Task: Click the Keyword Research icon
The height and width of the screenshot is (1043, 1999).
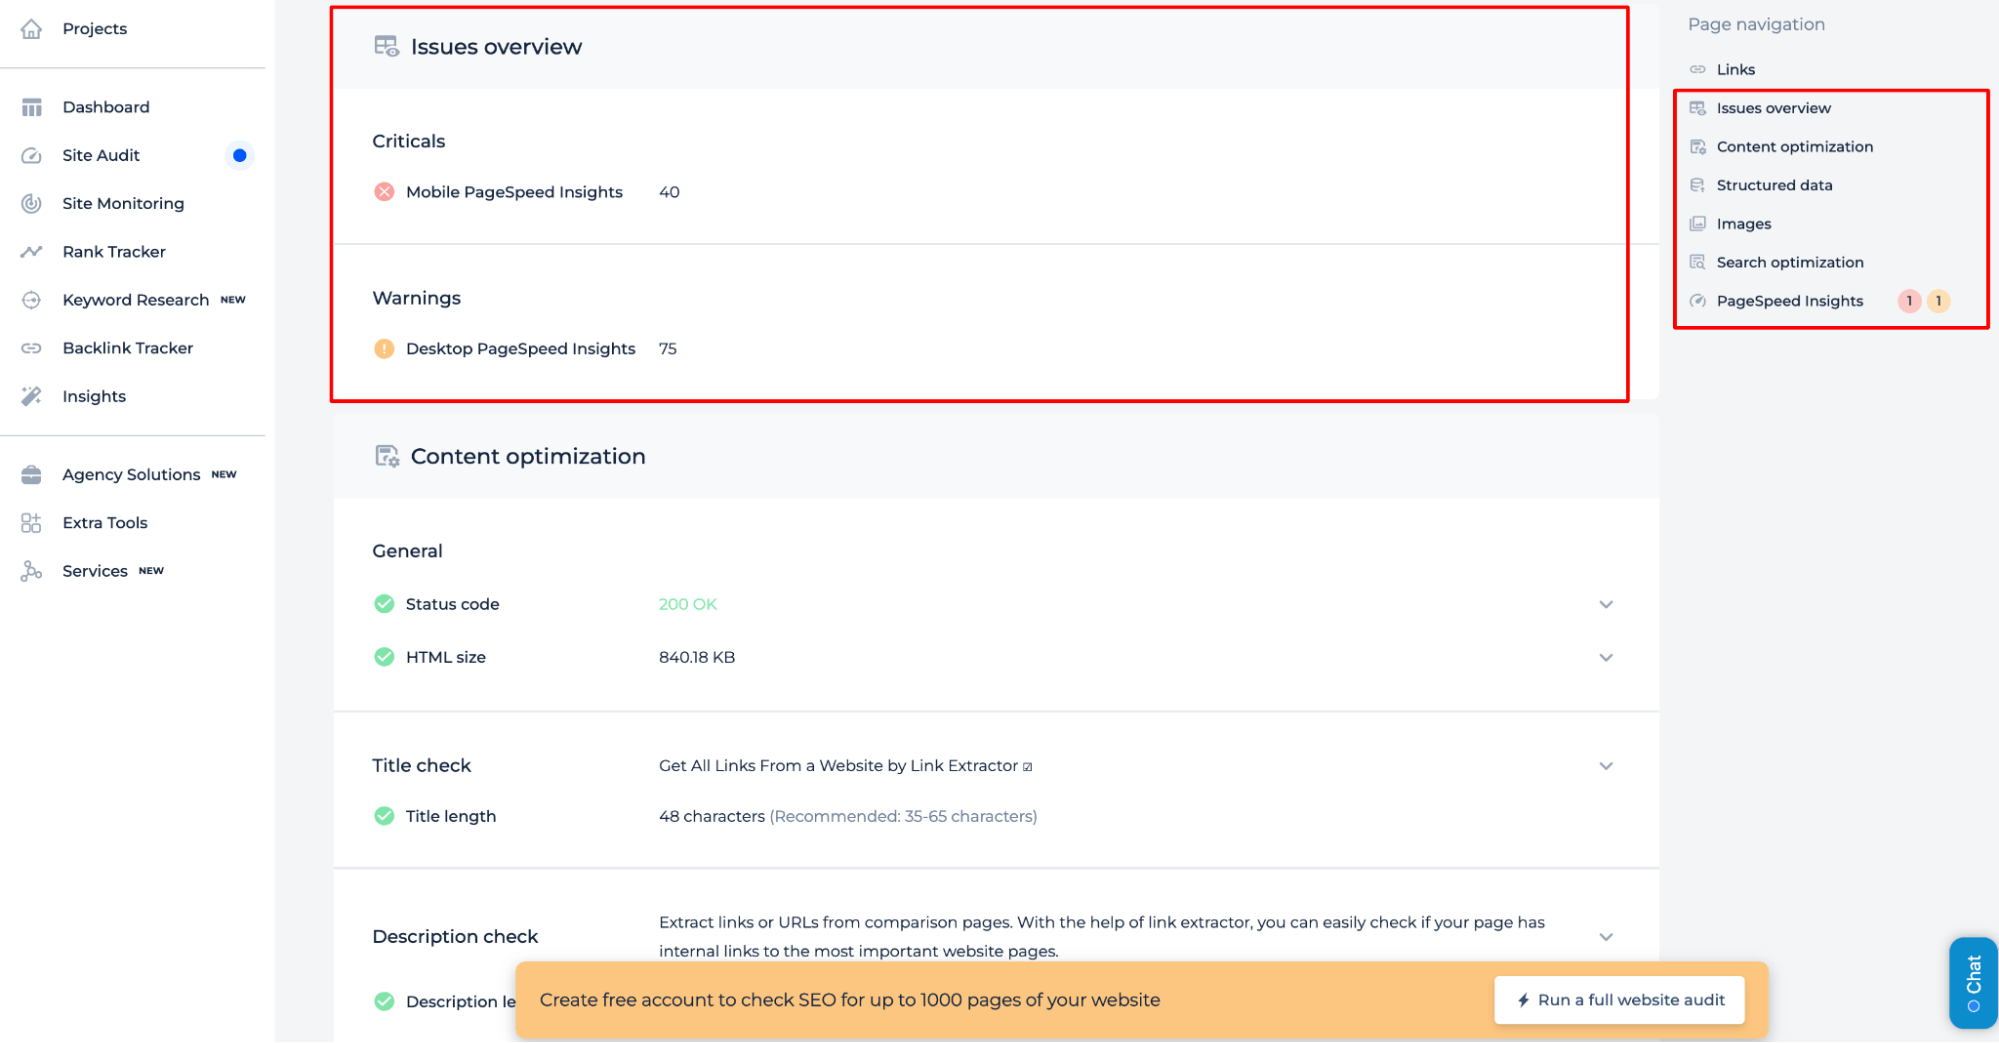Action: click(31, 300)
